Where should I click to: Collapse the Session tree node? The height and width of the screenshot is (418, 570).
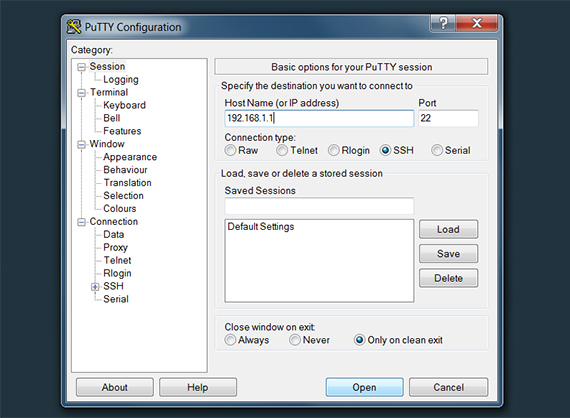(81, 67)
